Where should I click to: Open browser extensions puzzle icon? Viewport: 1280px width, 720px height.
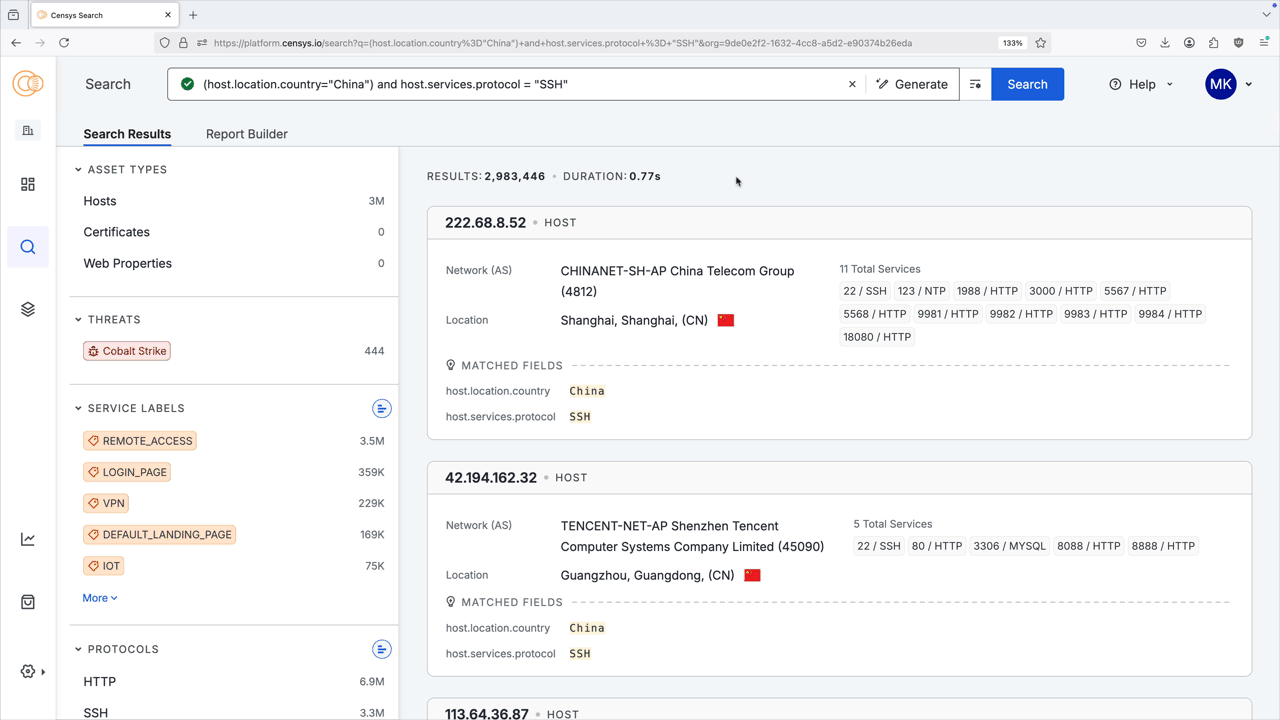(1214, 43)
